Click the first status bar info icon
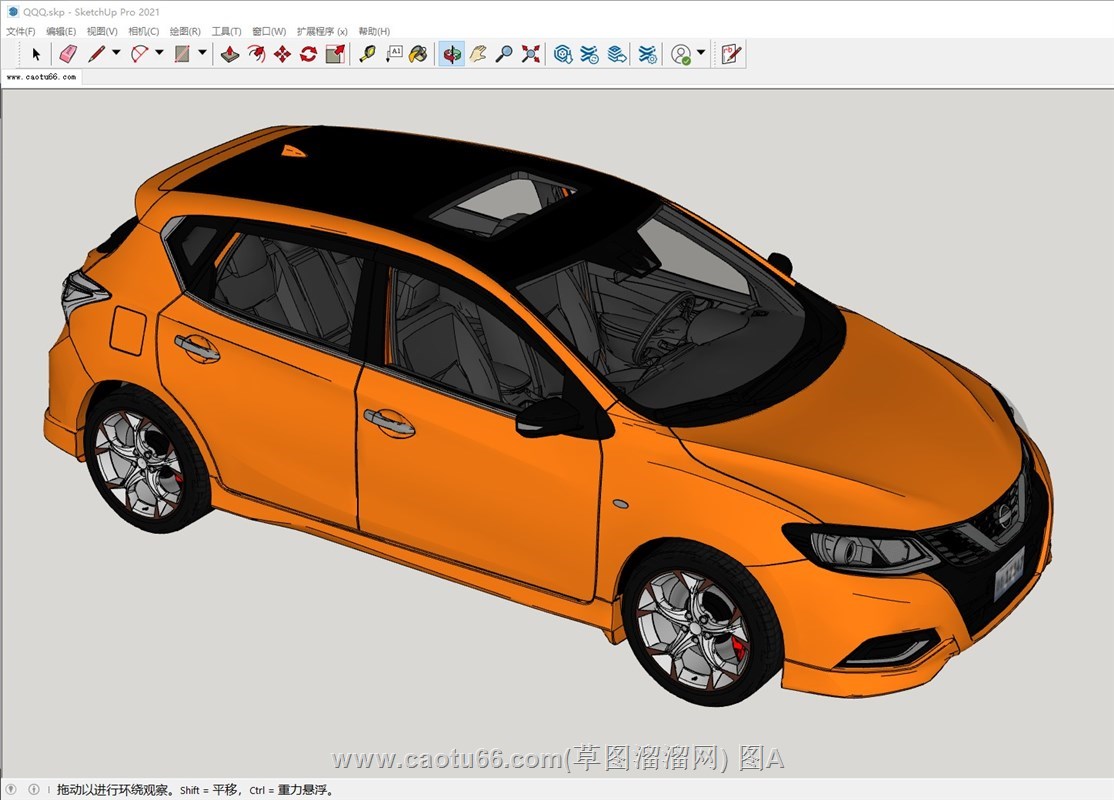Viewport: 1114px width, 800px height. 12,789
